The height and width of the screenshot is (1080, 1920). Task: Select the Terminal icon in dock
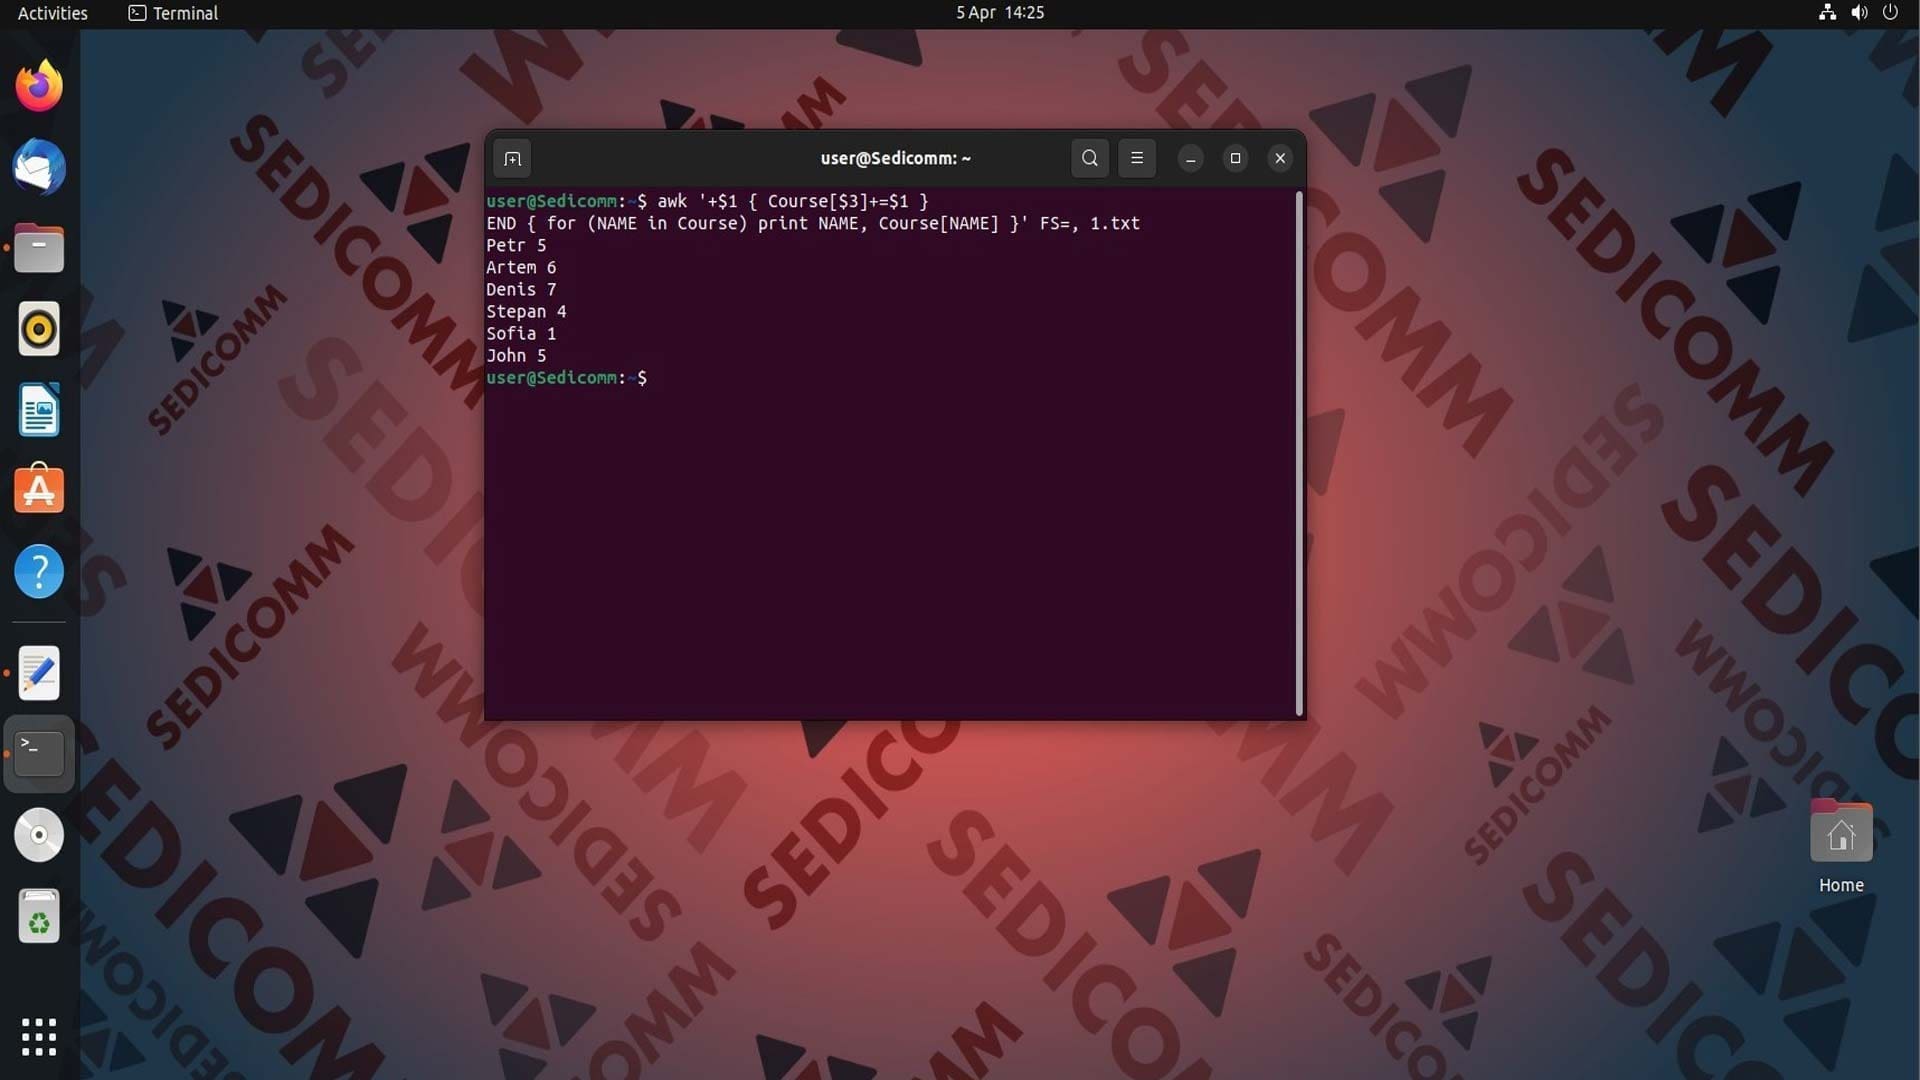click(x=39, y=754)
